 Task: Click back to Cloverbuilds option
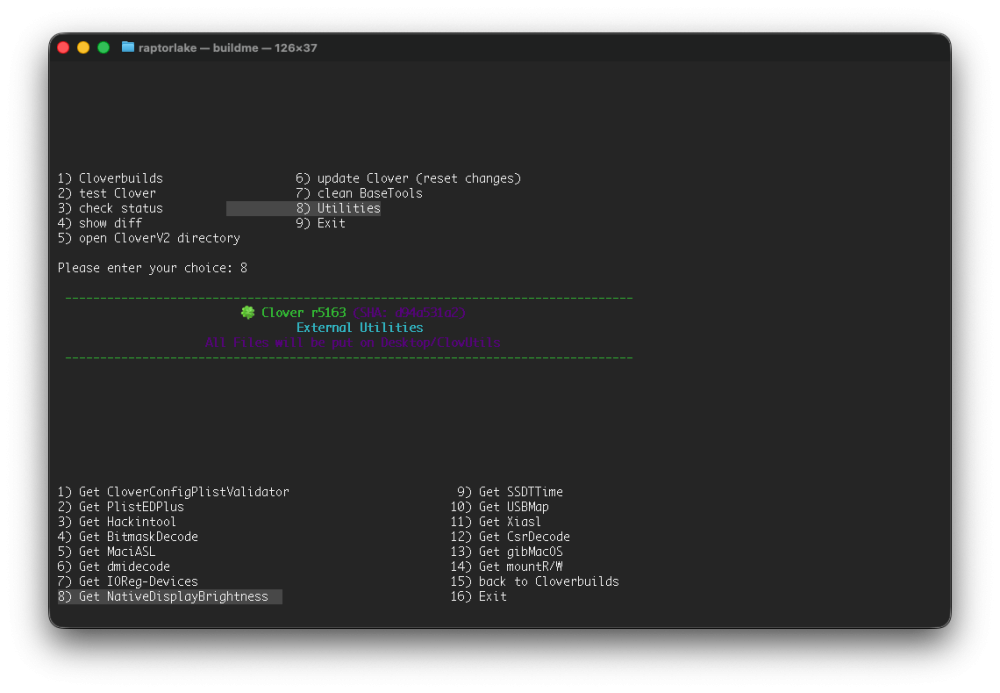click(x=534, y=582)
